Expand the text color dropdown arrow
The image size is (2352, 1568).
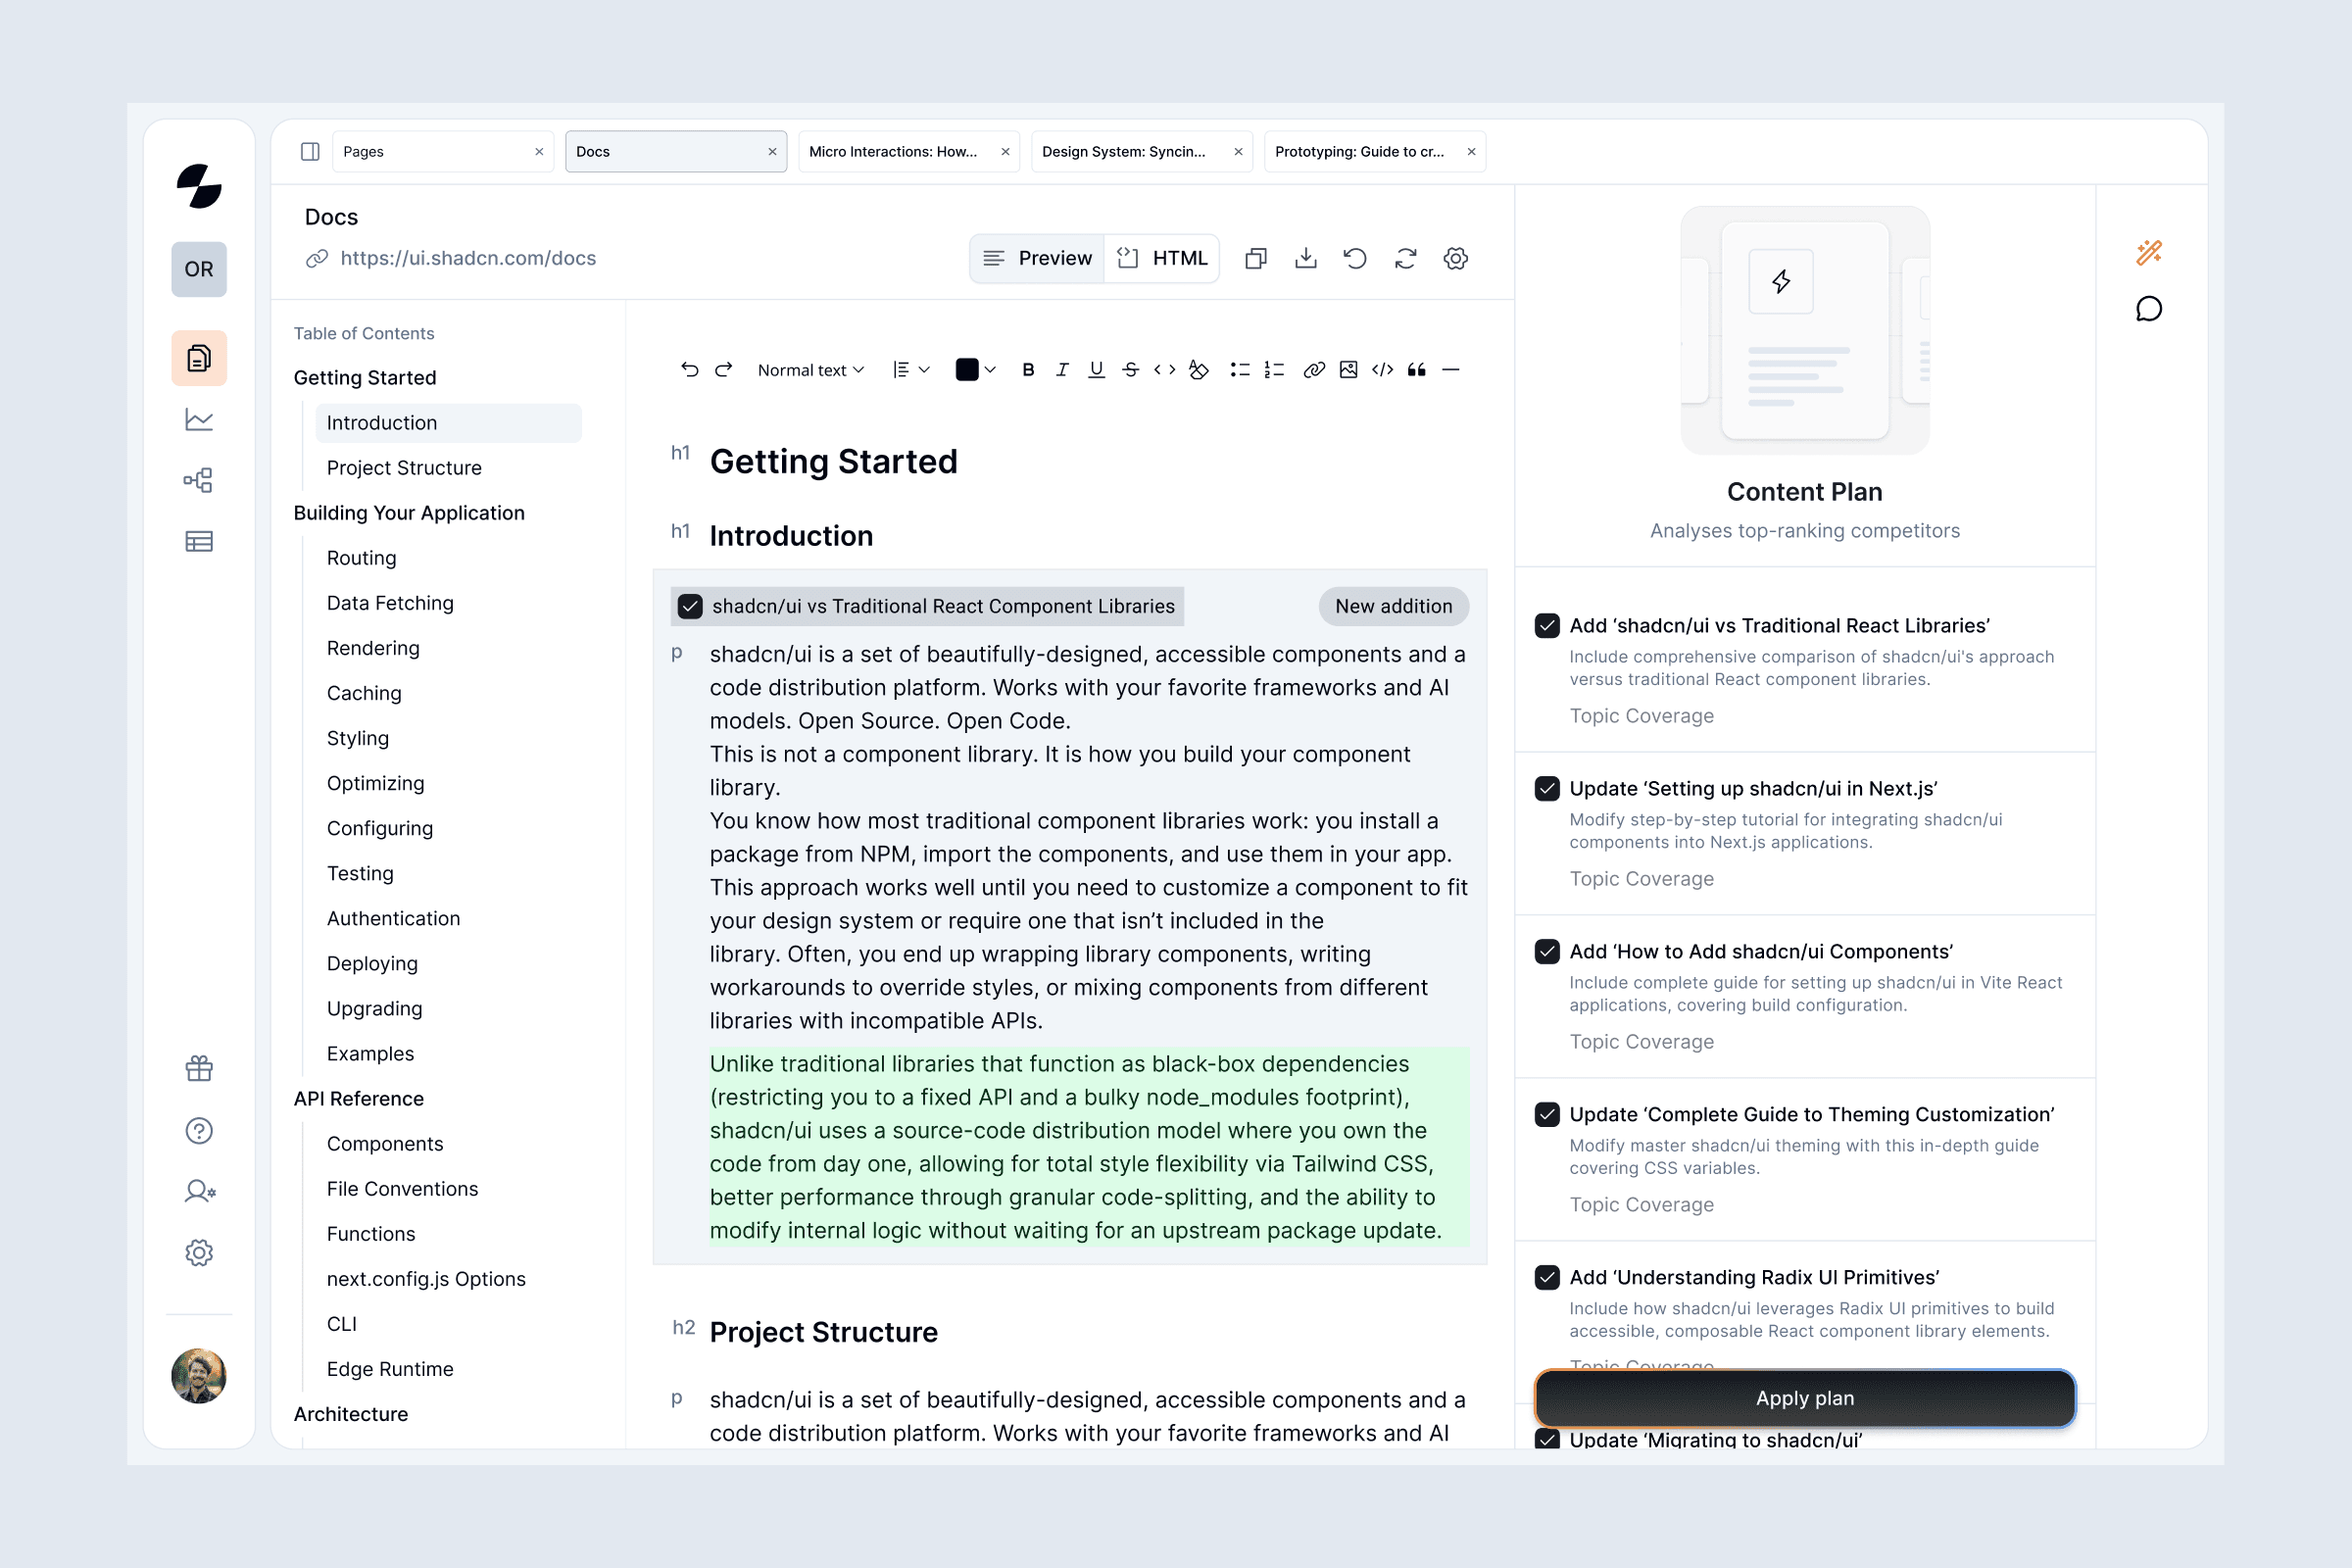tap(990, 370)
